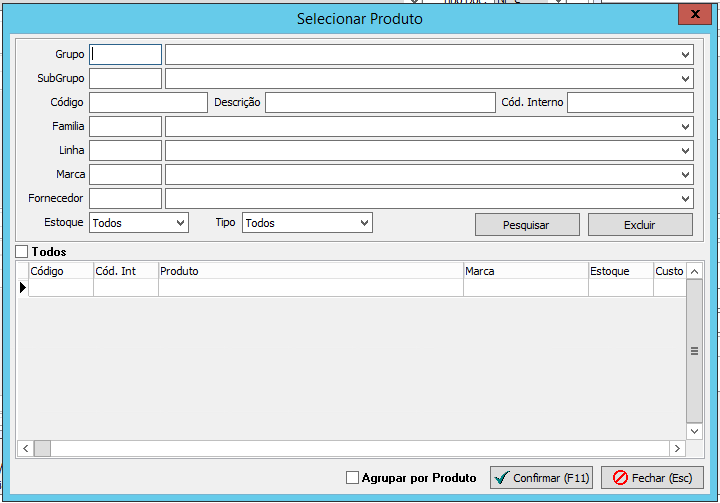This screenshot has width=720, height=503.
Task: Click the Excluir button
Action: 640,225
